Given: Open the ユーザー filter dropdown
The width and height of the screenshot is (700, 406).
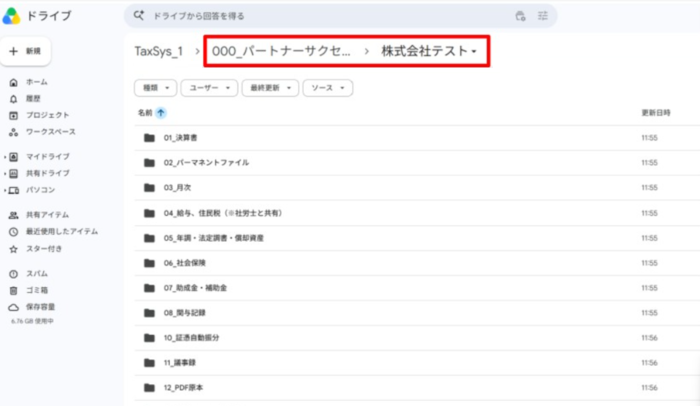Looking at the screenshot, I should [x=209, y=88].
